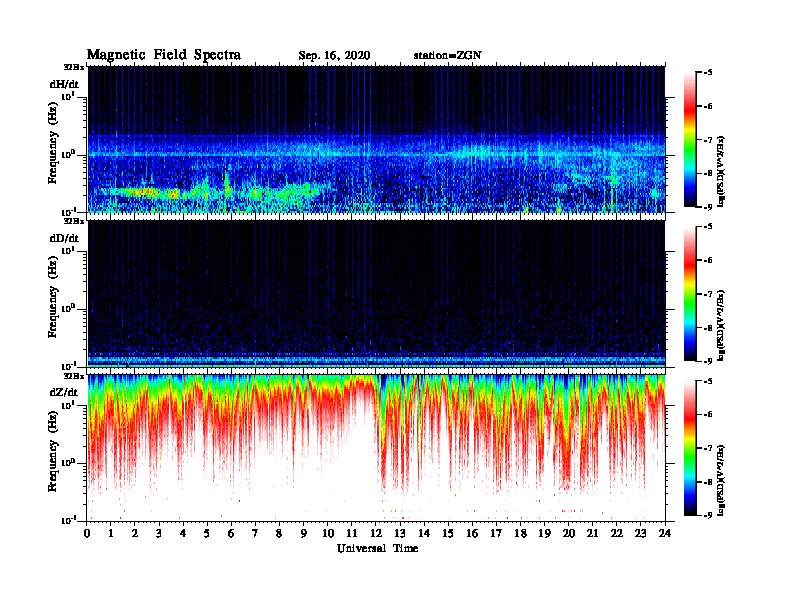Viewport: 792px width, 612px height.
Task: Click hour 16 on the Universal Time axis
Action: 472,533
